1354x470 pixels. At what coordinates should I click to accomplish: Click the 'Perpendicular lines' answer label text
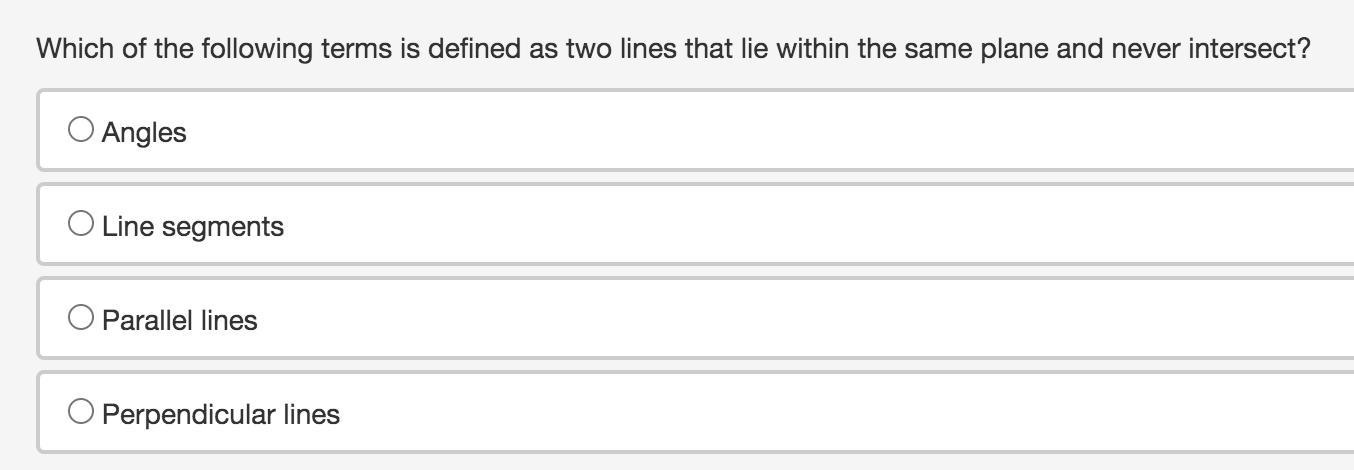(221, 415)
